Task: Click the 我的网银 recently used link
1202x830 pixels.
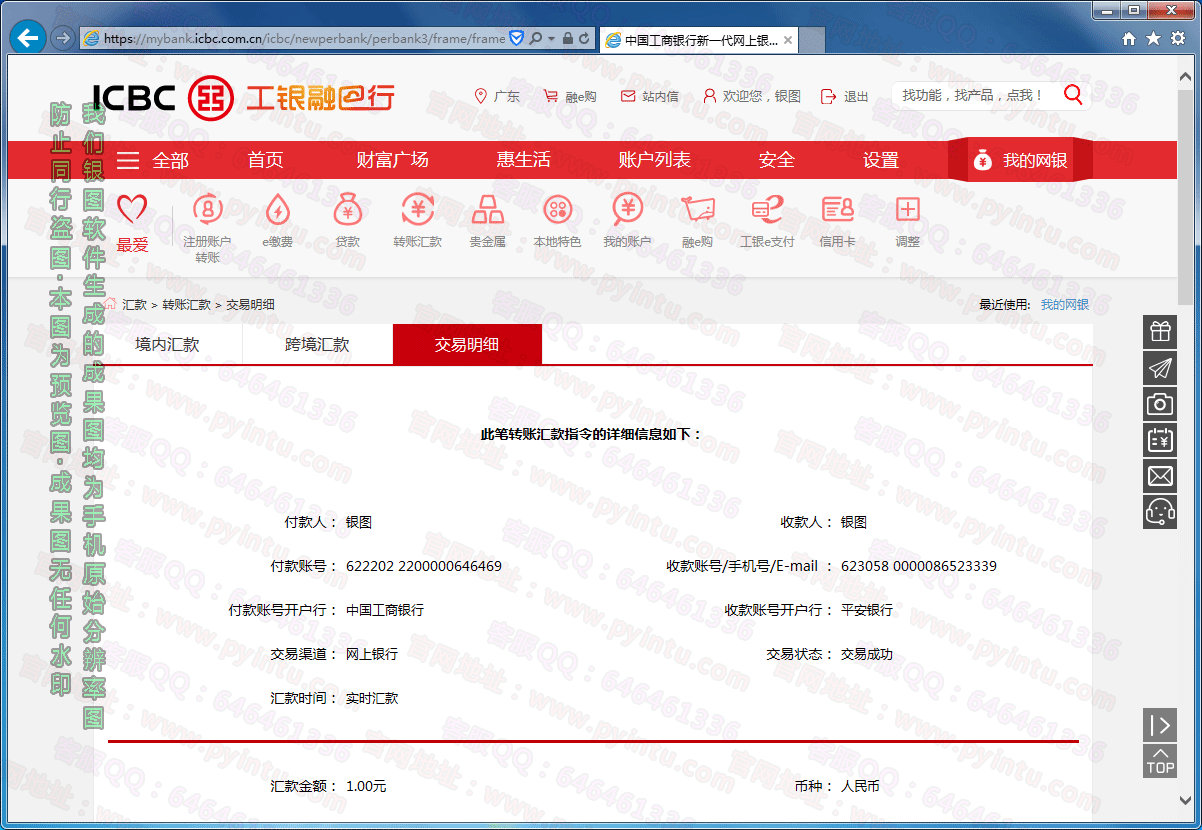Action: pos(1064,305)
